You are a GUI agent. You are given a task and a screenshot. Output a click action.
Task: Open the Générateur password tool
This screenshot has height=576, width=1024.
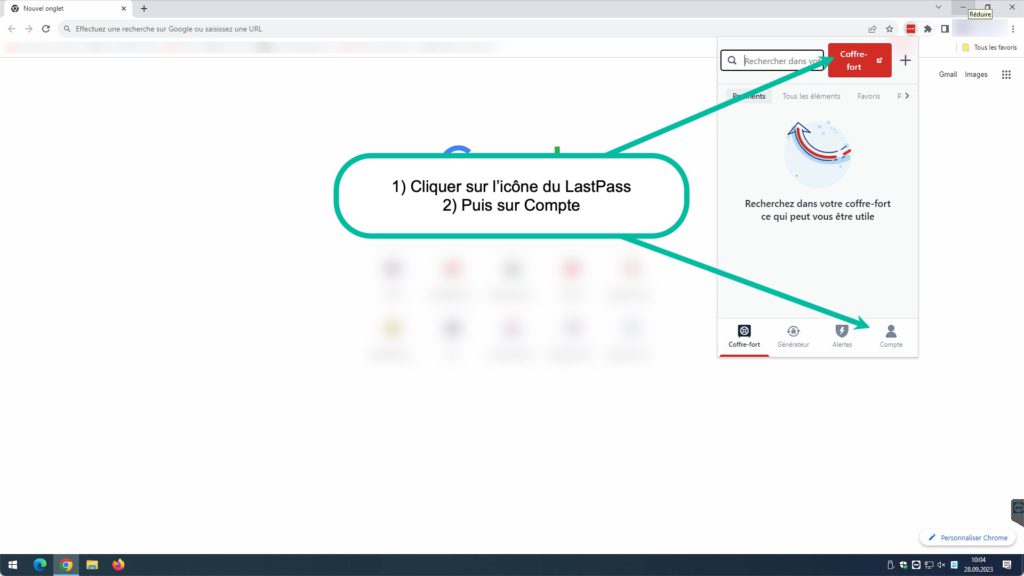point(793,336)
